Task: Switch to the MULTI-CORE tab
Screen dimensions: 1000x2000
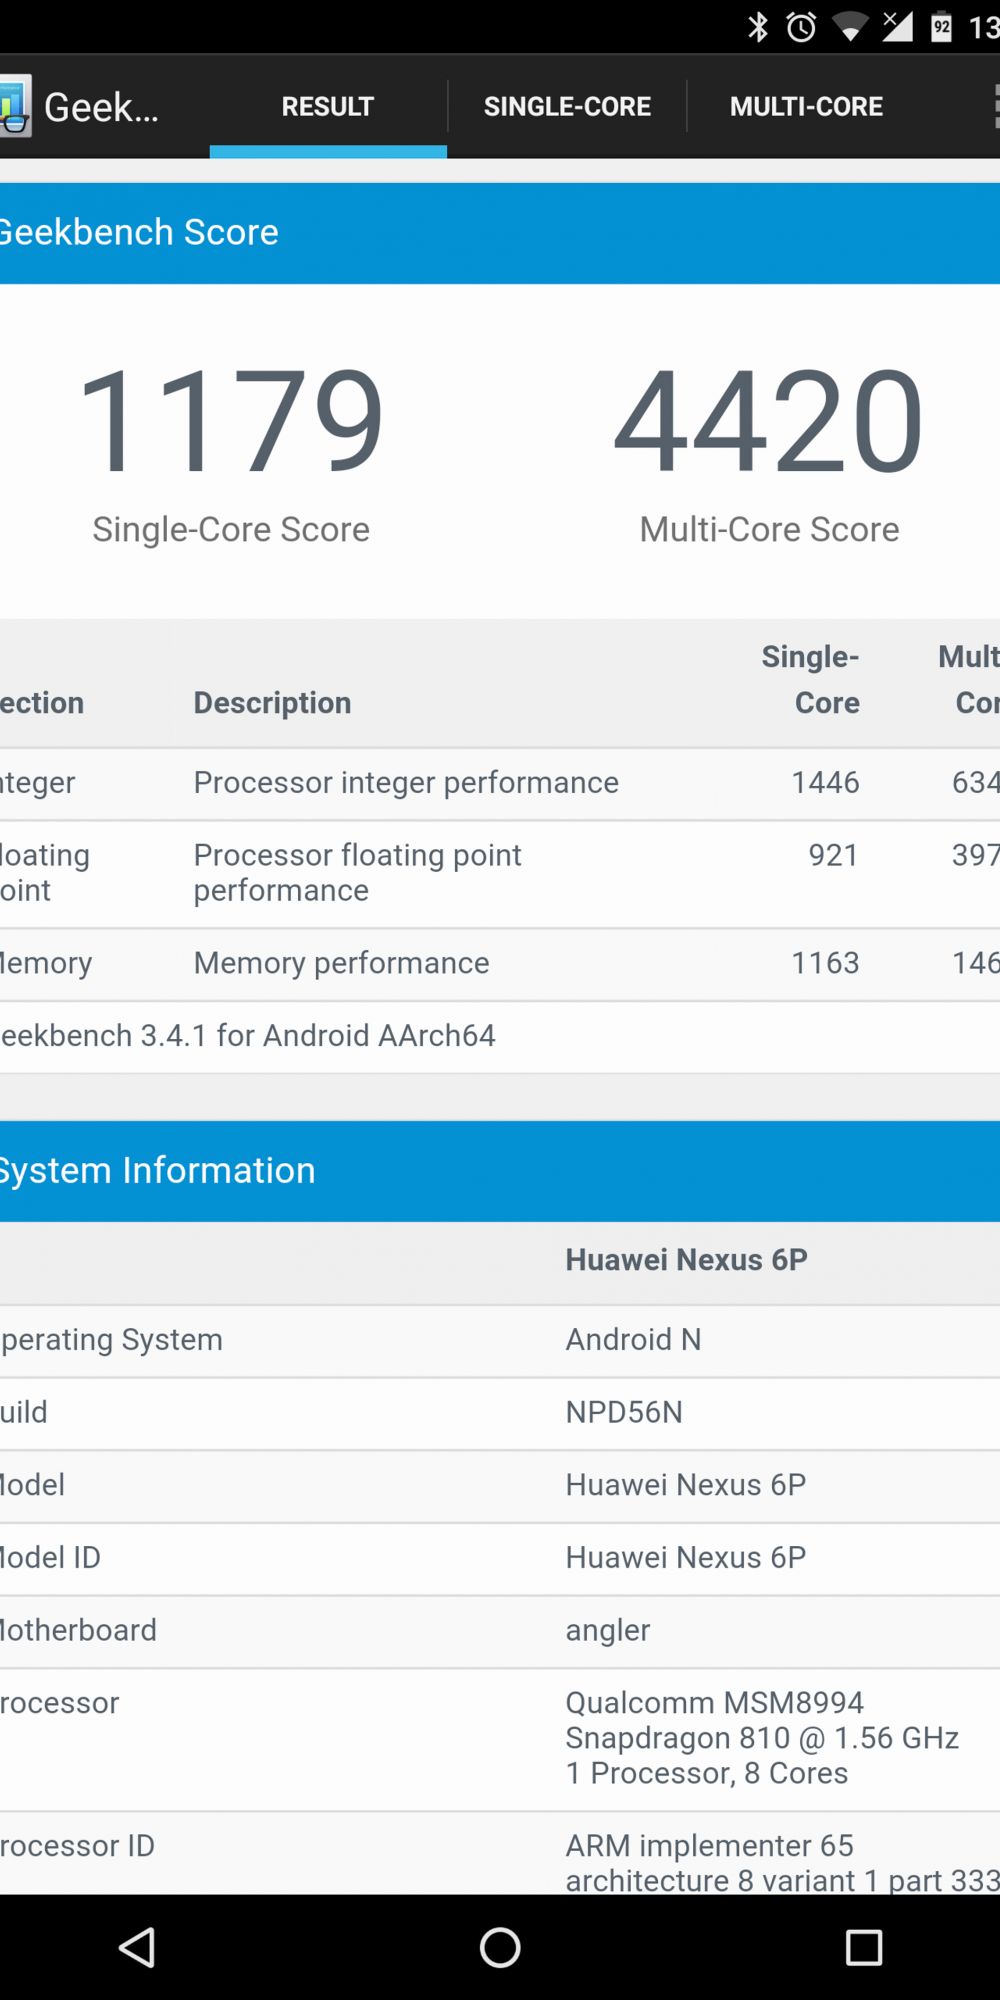Action: 806,106
